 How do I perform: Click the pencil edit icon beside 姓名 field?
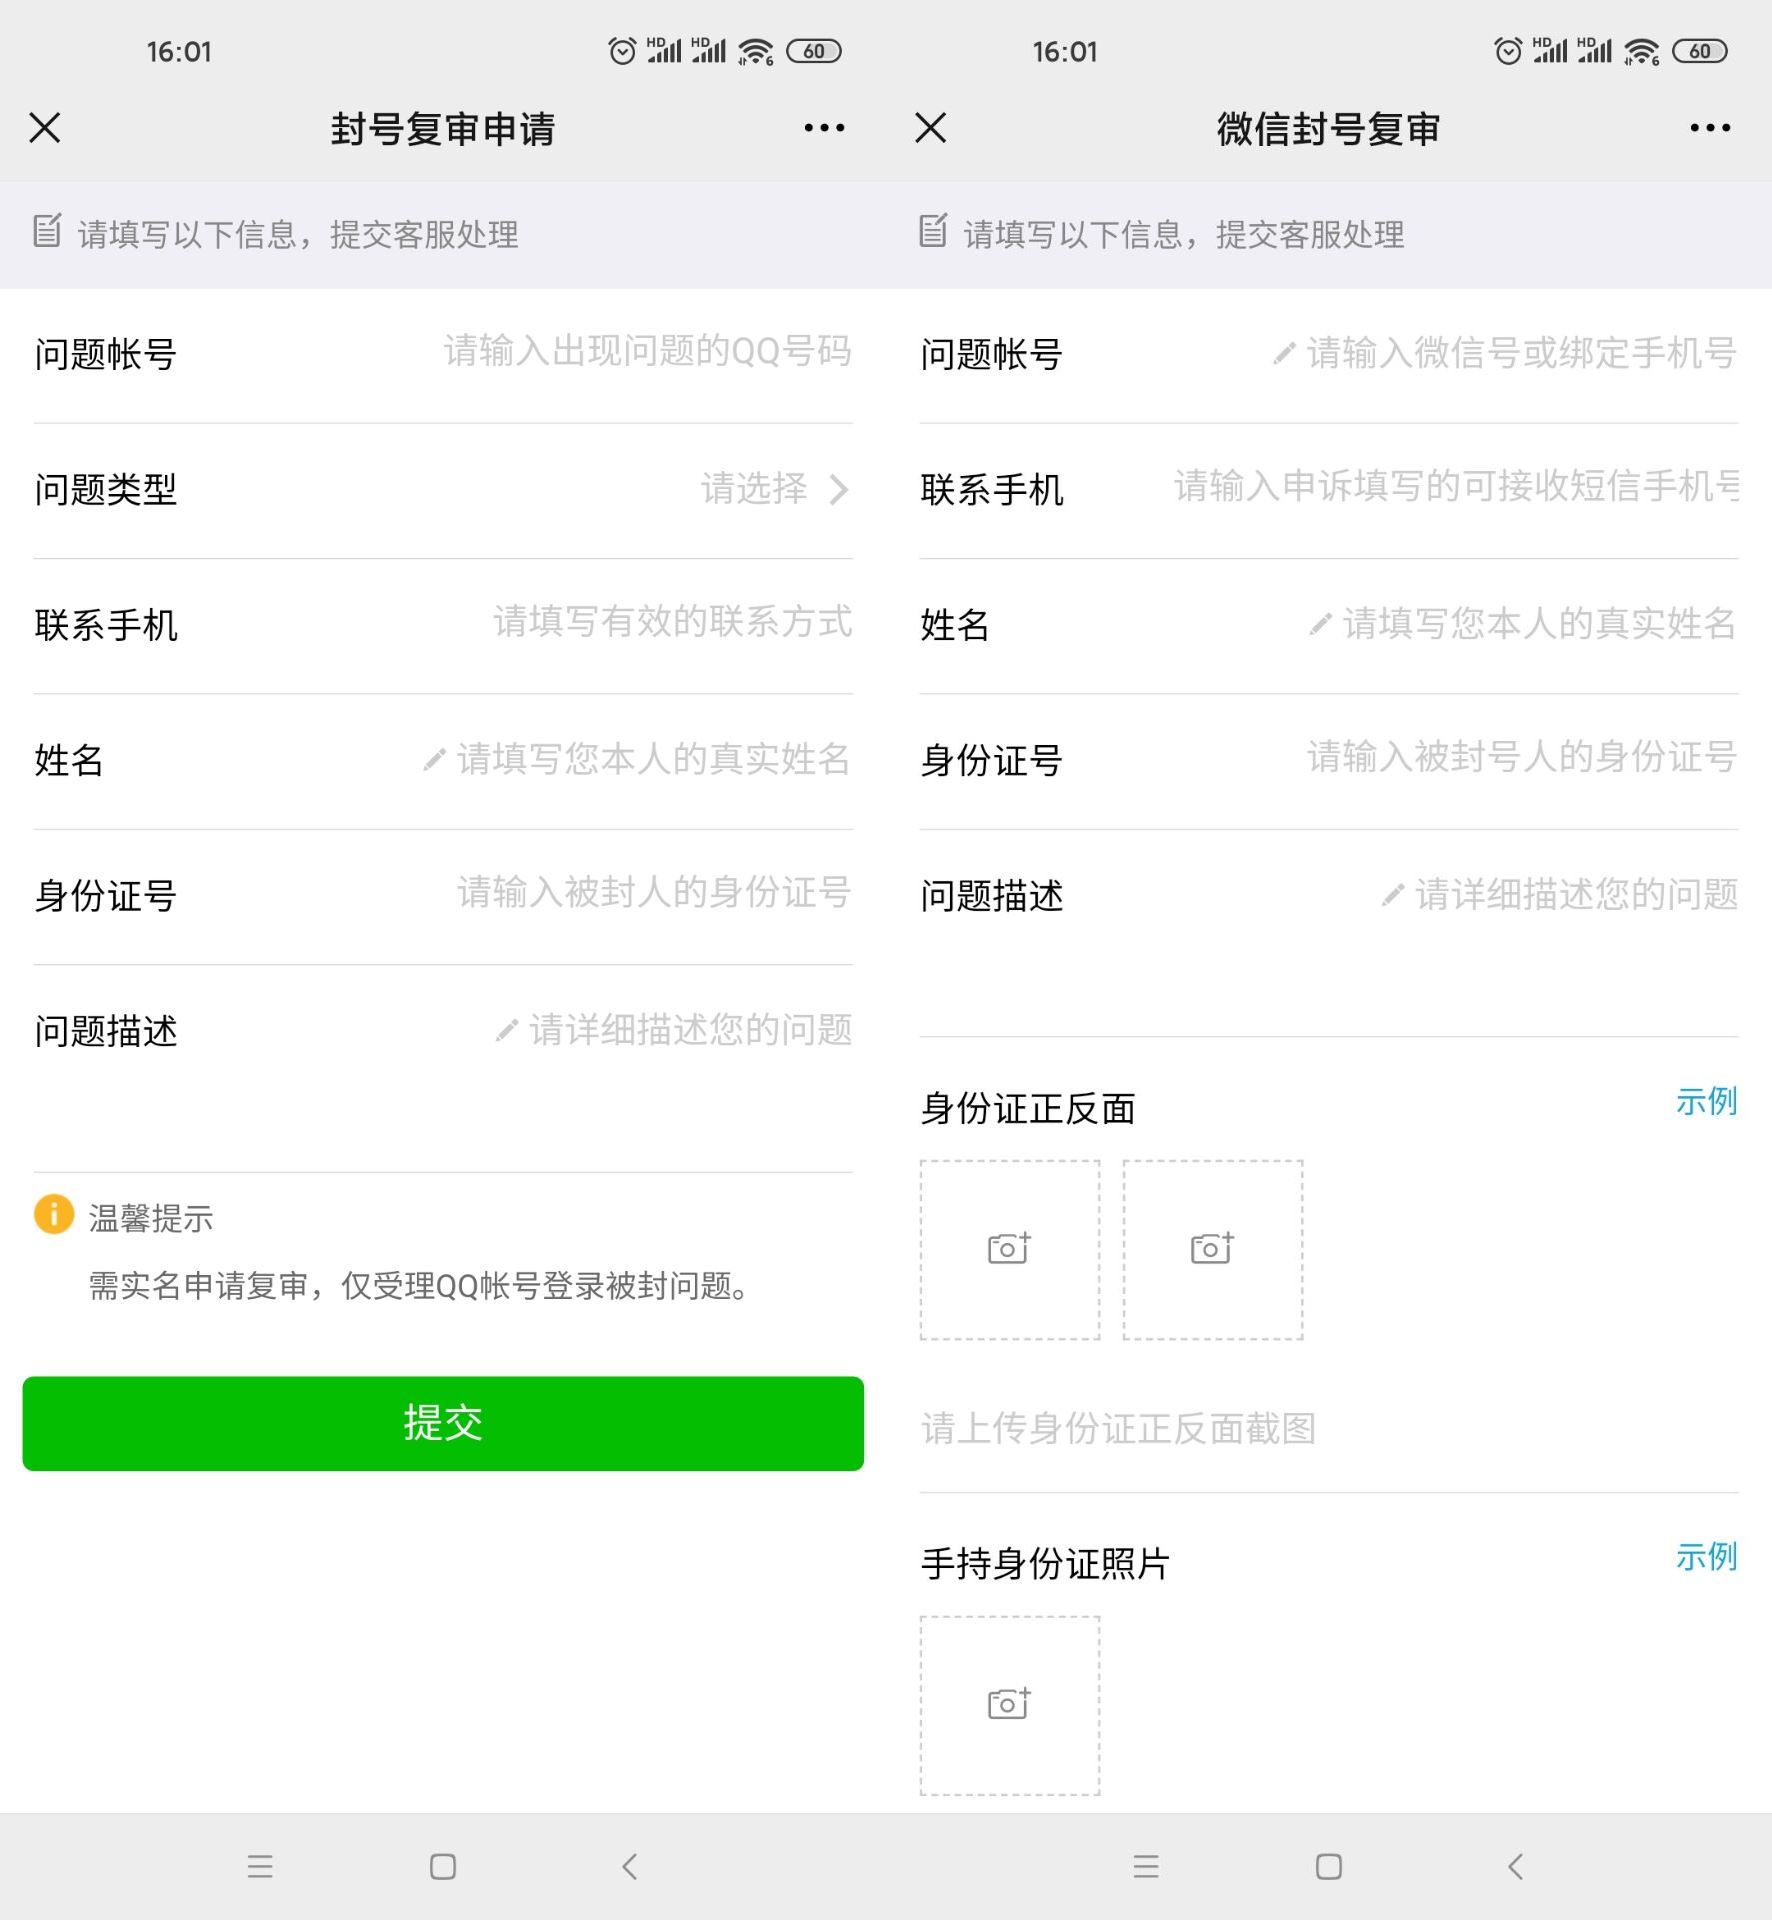pyautogui.click(x=434, y=760)
